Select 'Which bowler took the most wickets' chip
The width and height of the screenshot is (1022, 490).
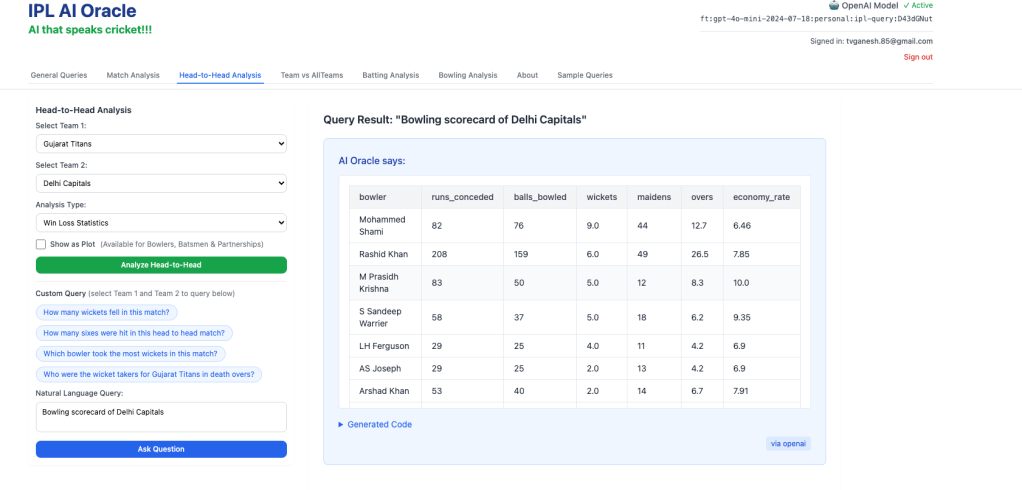tap(131, 353)
